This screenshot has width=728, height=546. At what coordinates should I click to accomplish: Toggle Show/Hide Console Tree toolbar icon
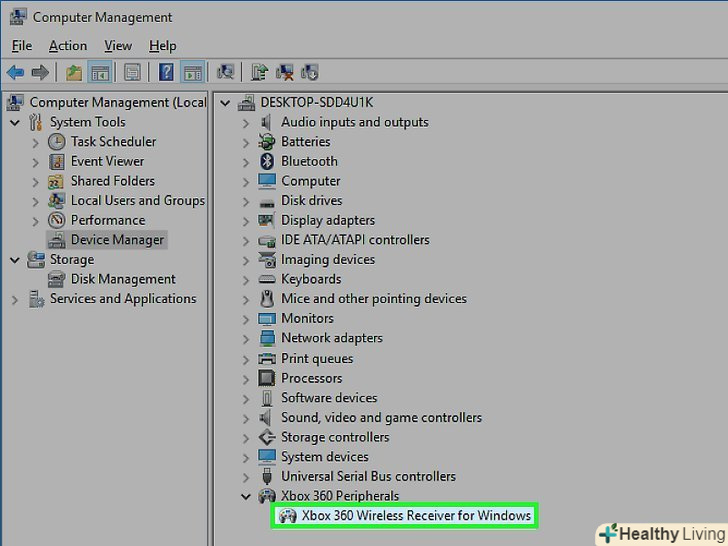[100, 72]
